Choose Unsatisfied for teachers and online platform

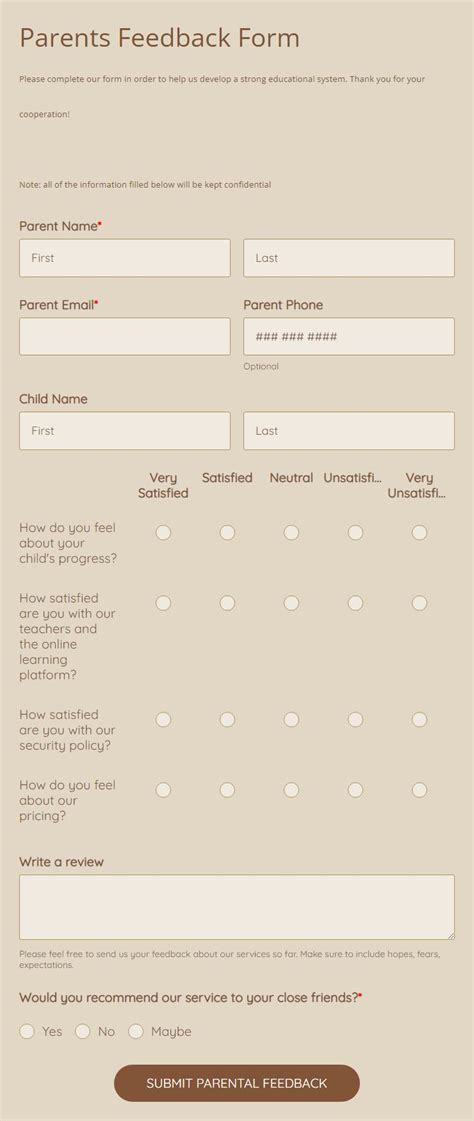click(355, 603)
